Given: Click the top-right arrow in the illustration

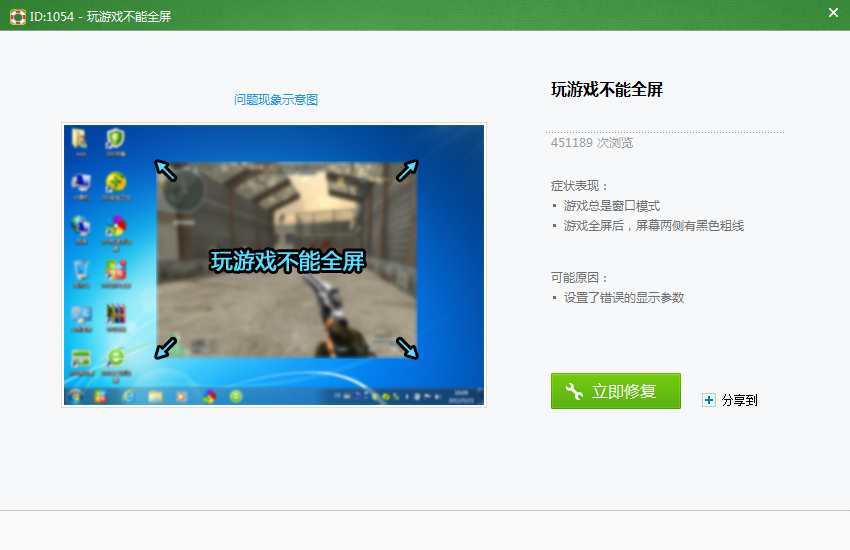Looking at the screenshot, I should [407, 170].
